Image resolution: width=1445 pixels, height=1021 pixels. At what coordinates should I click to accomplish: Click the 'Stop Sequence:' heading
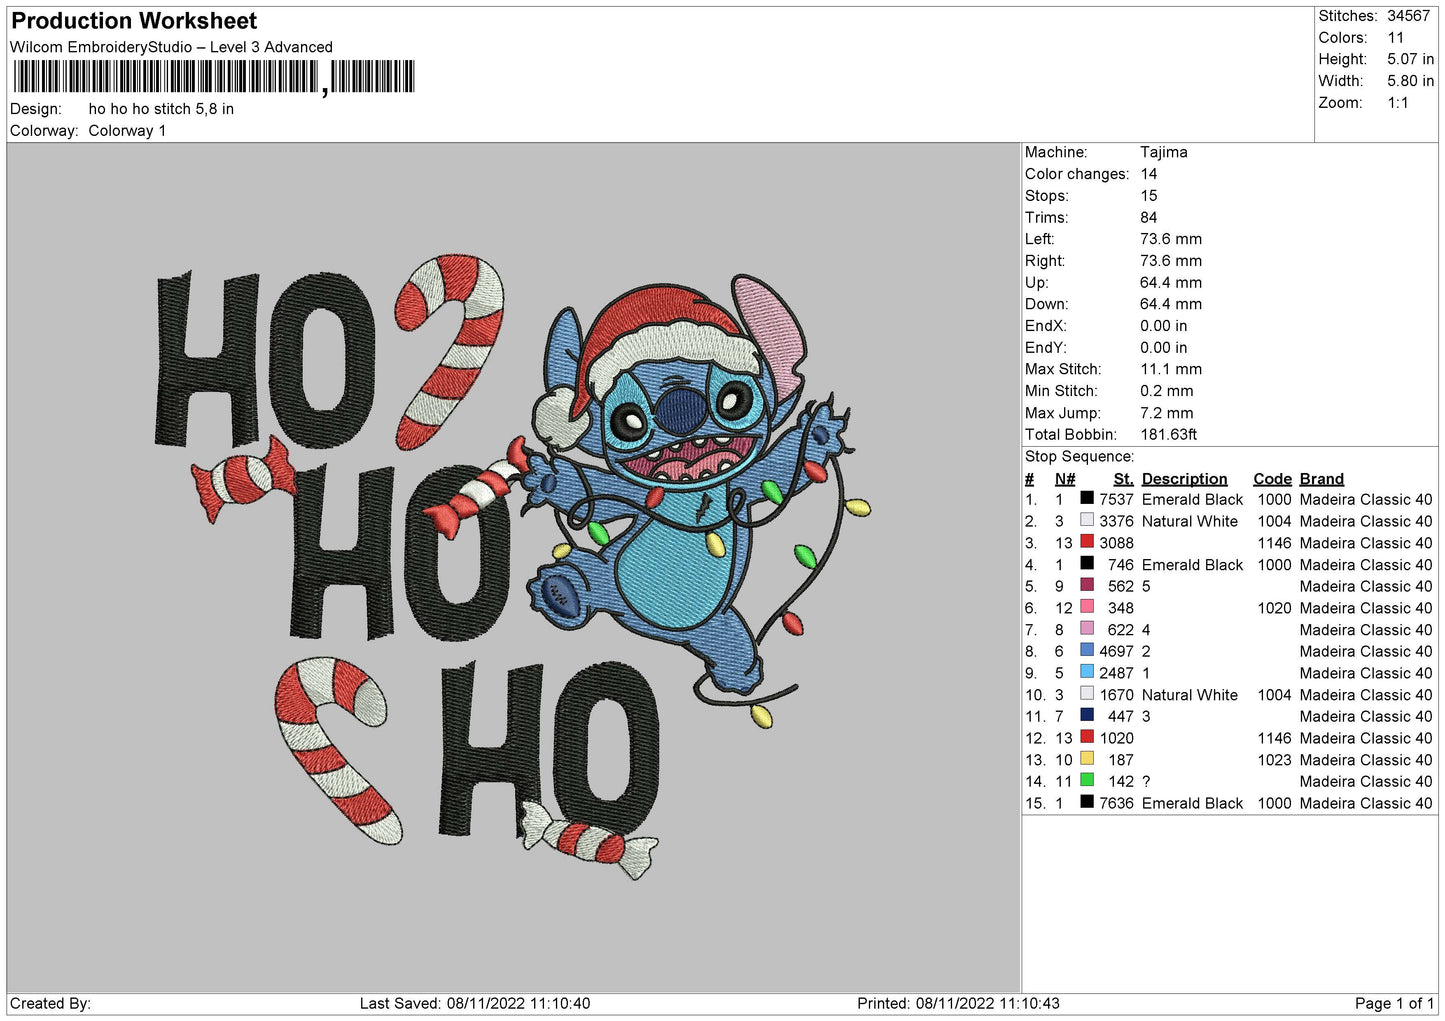pyautogui.click(x=1080, y=457)
